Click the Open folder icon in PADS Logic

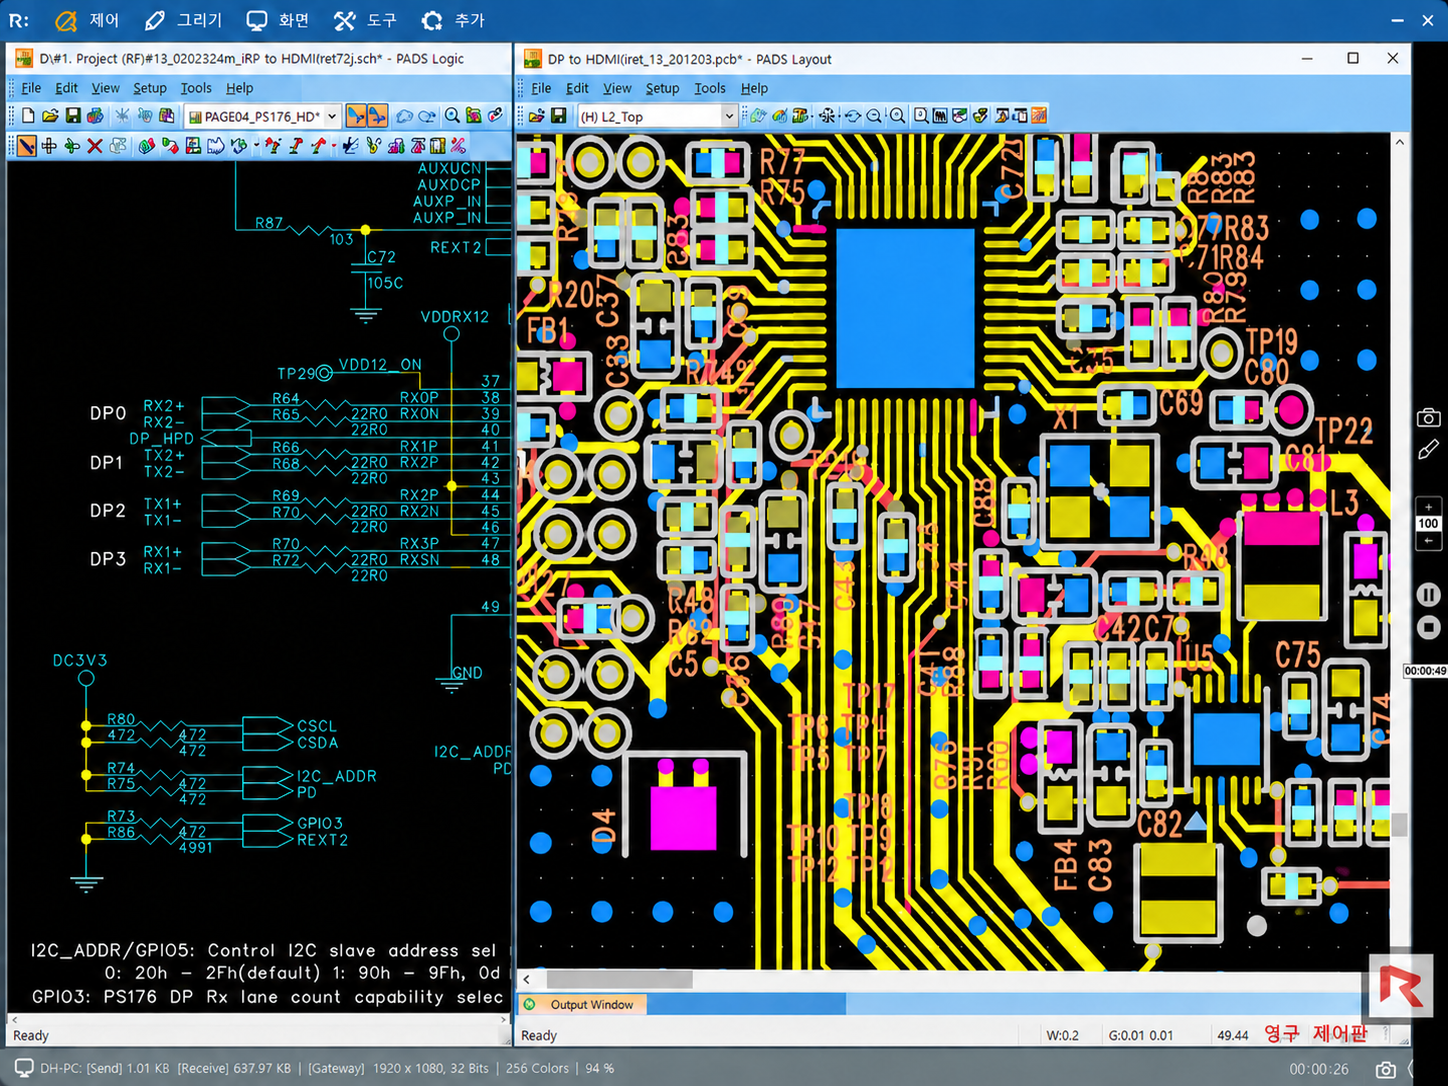coord(50,116)
